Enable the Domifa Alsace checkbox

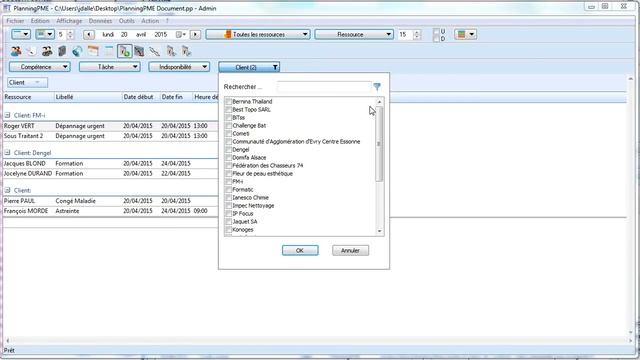coord(229,158)
